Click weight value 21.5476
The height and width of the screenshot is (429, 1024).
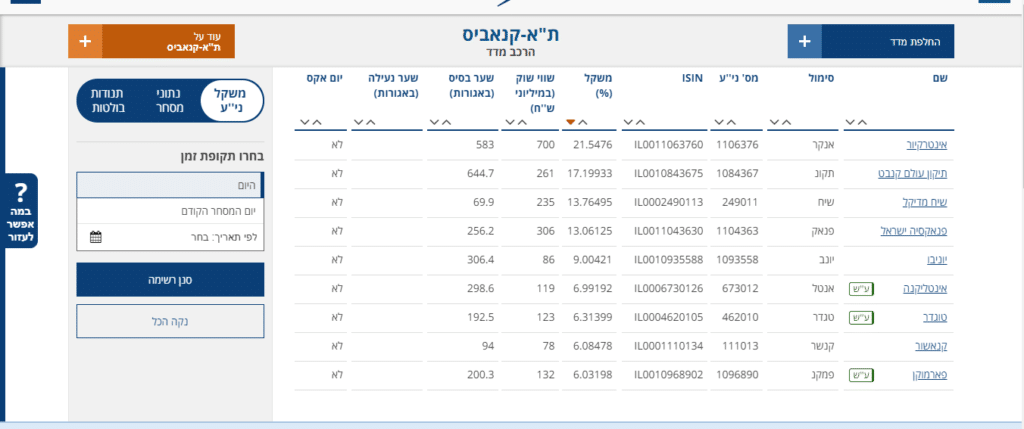click(x=592, y=144)
